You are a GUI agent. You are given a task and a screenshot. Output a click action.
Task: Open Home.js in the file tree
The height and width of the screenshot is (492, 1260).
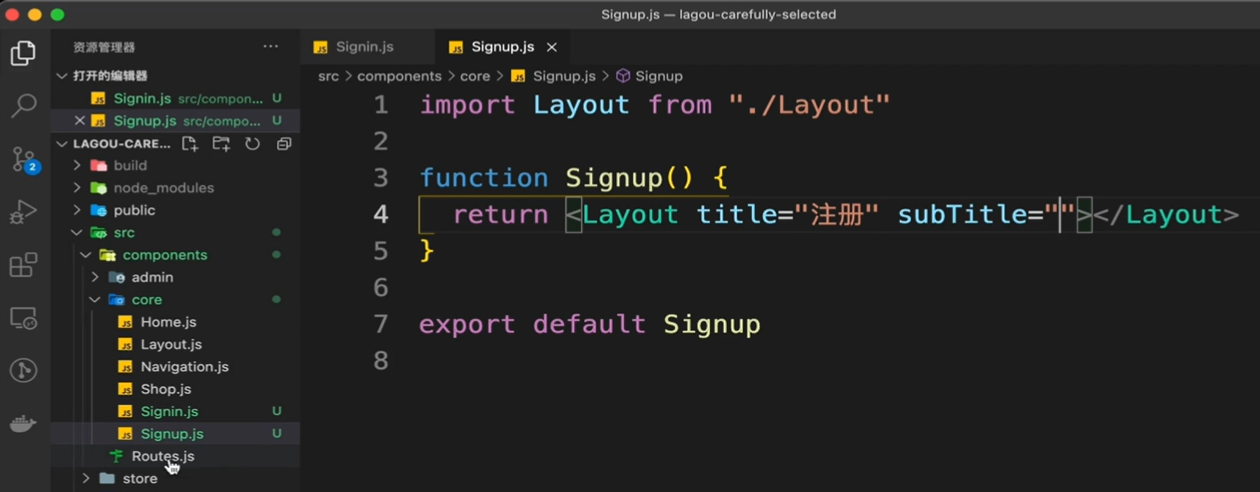point(168,322)
